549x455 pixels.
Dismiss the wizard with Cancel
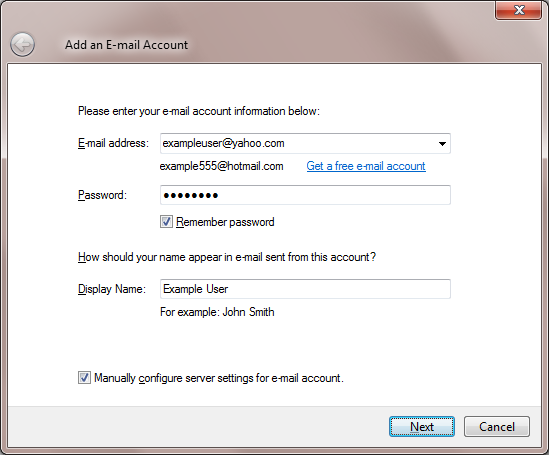[497, 426]
